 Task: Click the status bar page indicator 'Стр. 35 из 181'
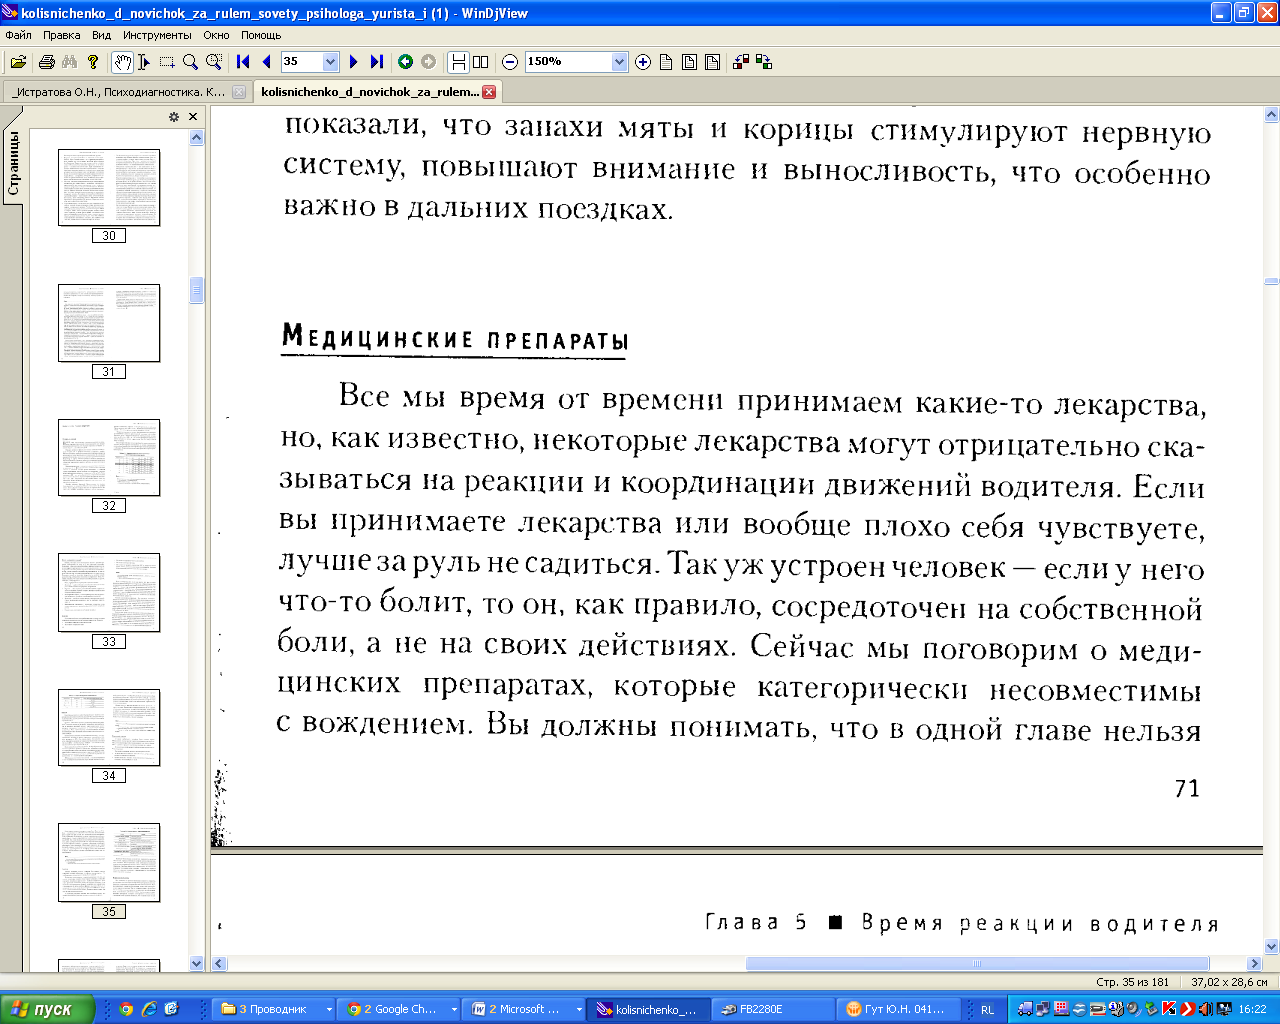tap(1132, 982)
